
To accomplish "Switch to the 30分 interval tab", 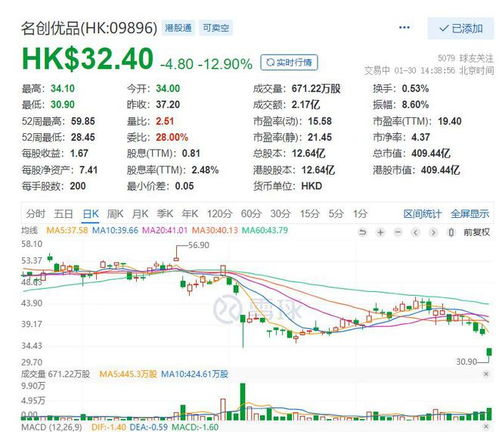I will tap(281, 214).
